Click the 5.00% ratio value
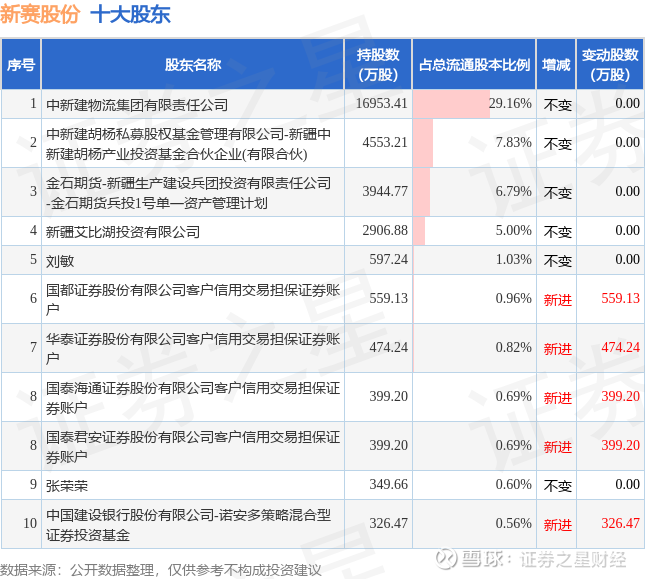 514,230
